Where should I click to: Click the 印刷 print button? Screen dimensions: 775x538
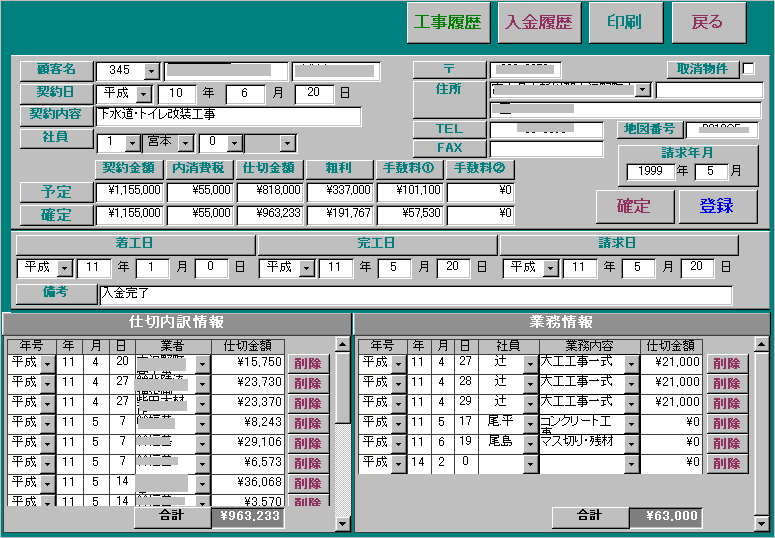pos(624,23)
